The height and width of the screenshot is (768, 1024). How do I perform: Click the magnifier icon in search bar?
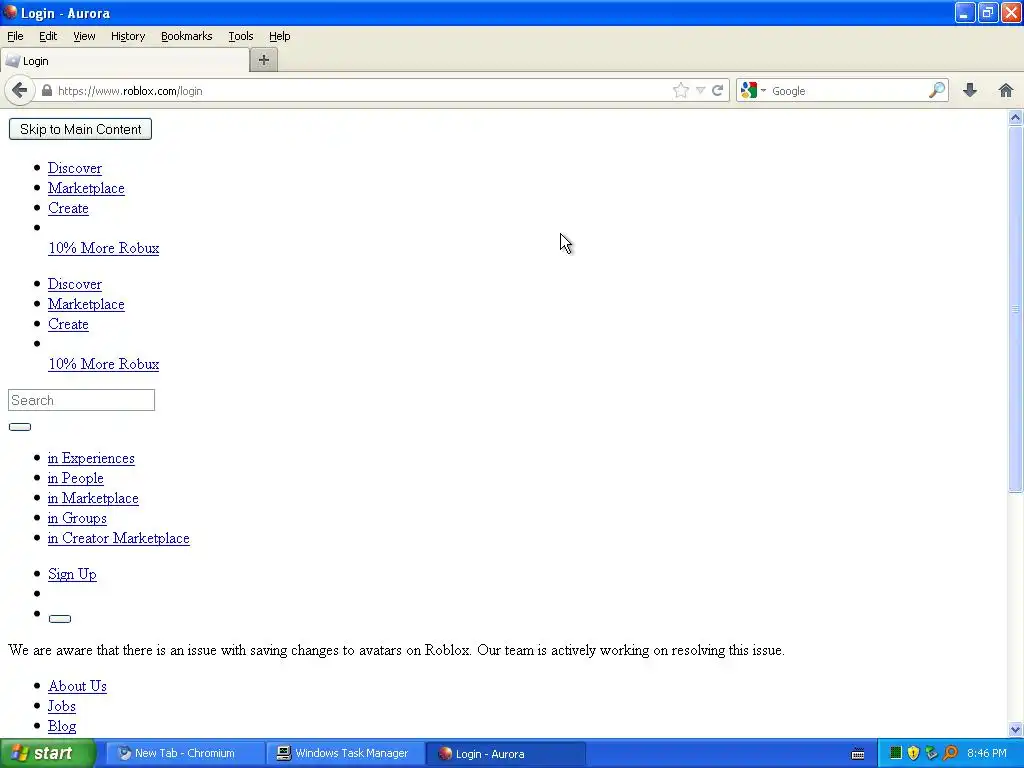pyautogui.click(x=937, y=90)
